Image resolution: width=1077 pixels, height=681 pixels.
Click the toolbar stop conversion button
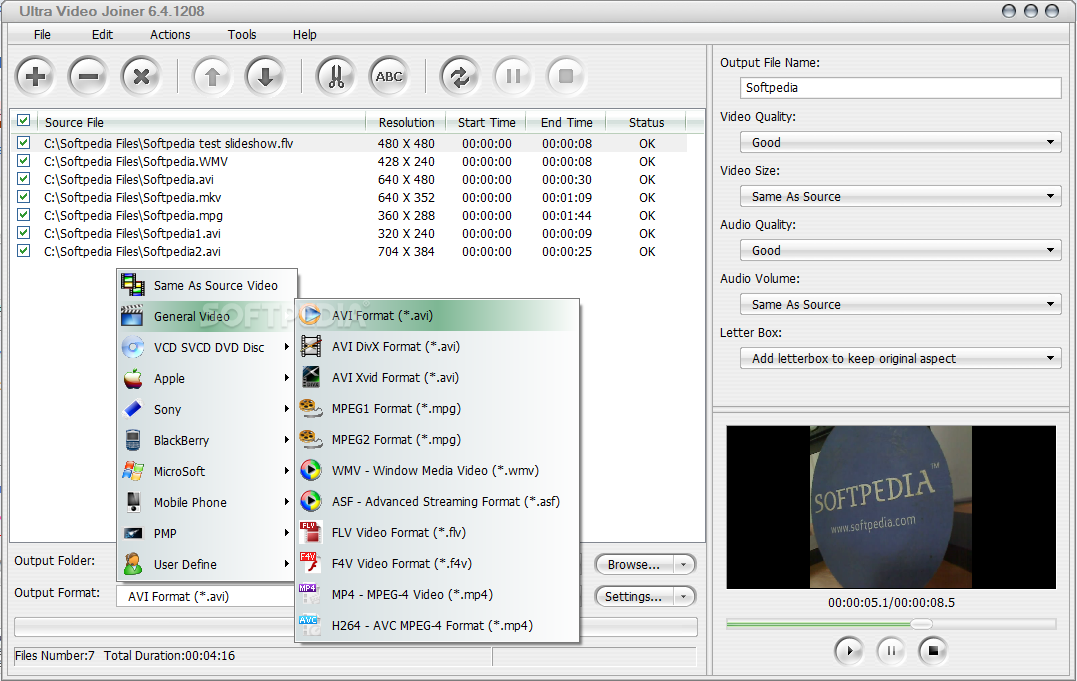click(x=566, y=76)
